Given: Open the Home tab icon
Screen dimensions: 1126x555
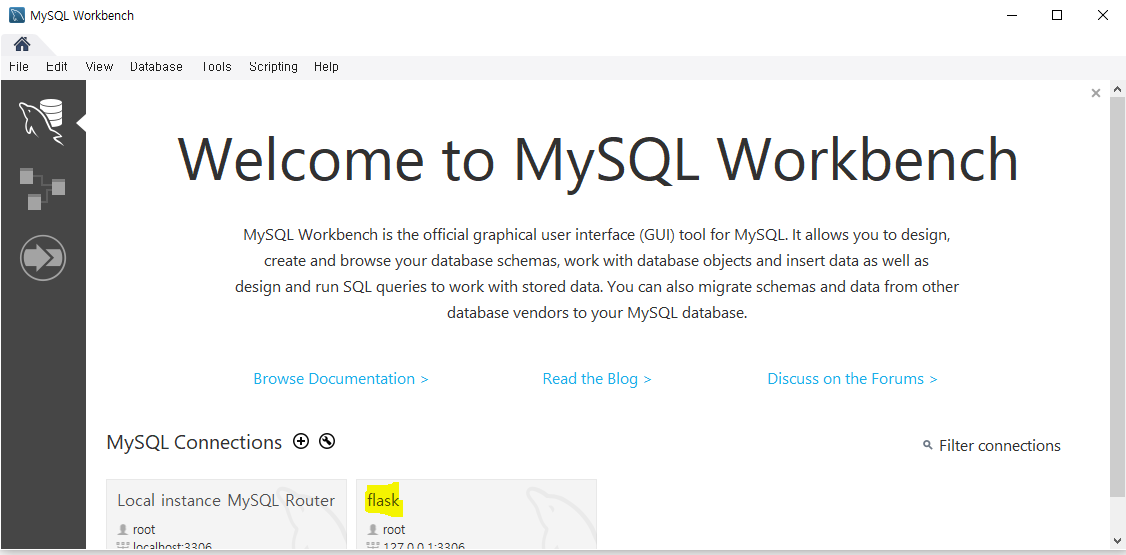Looking at the screenshot, I should coord(22,45).
